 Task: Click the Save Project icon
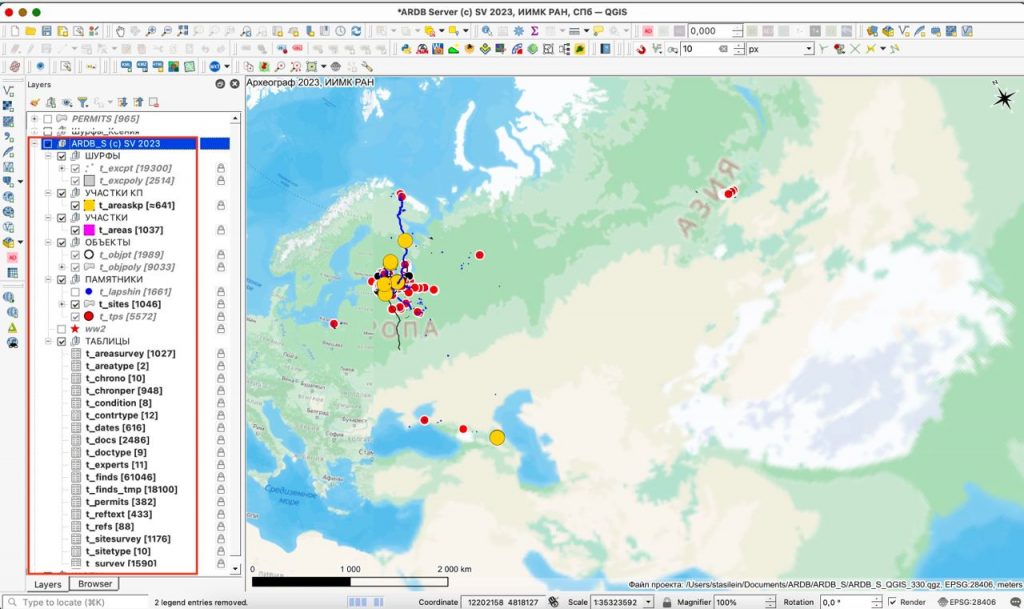point(48,32)
